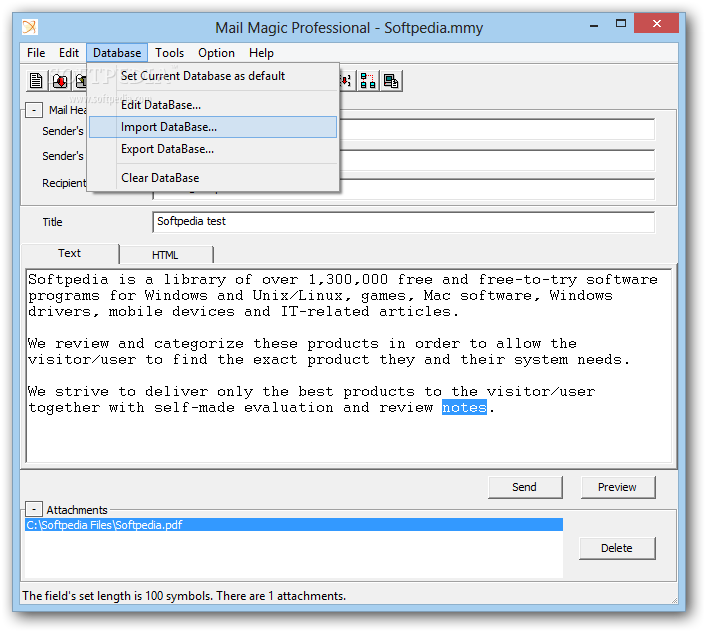Click the network tree toolbar icon

[368, 81]
